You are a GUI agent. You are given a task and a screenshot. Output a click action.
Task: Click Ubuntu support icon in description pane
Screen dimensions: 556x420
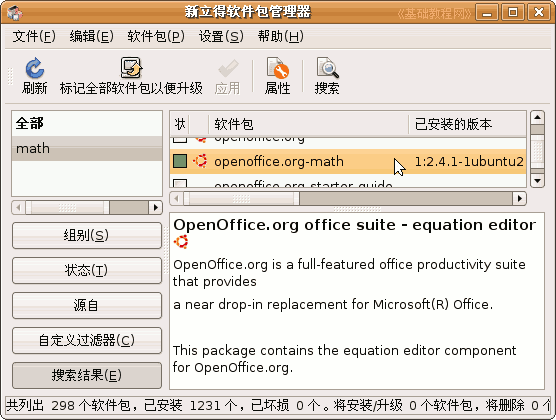click(181, 242)
